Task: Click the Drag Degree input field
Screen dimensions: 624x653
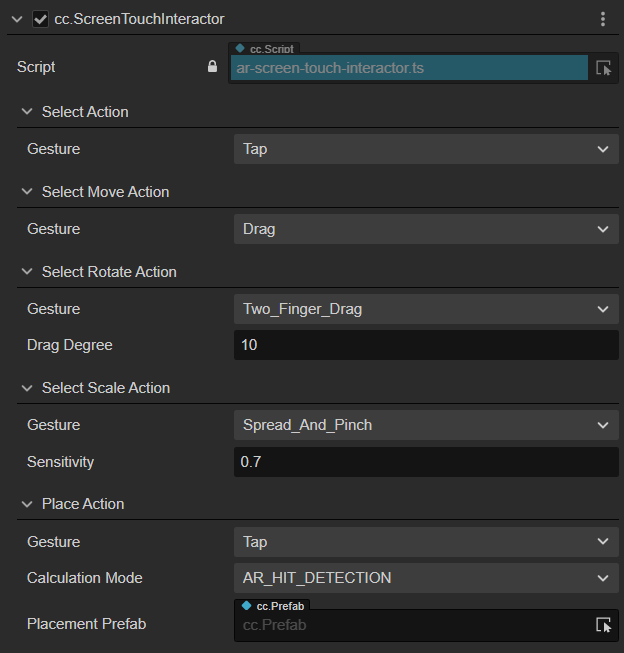Action: (x=425, y=346)
